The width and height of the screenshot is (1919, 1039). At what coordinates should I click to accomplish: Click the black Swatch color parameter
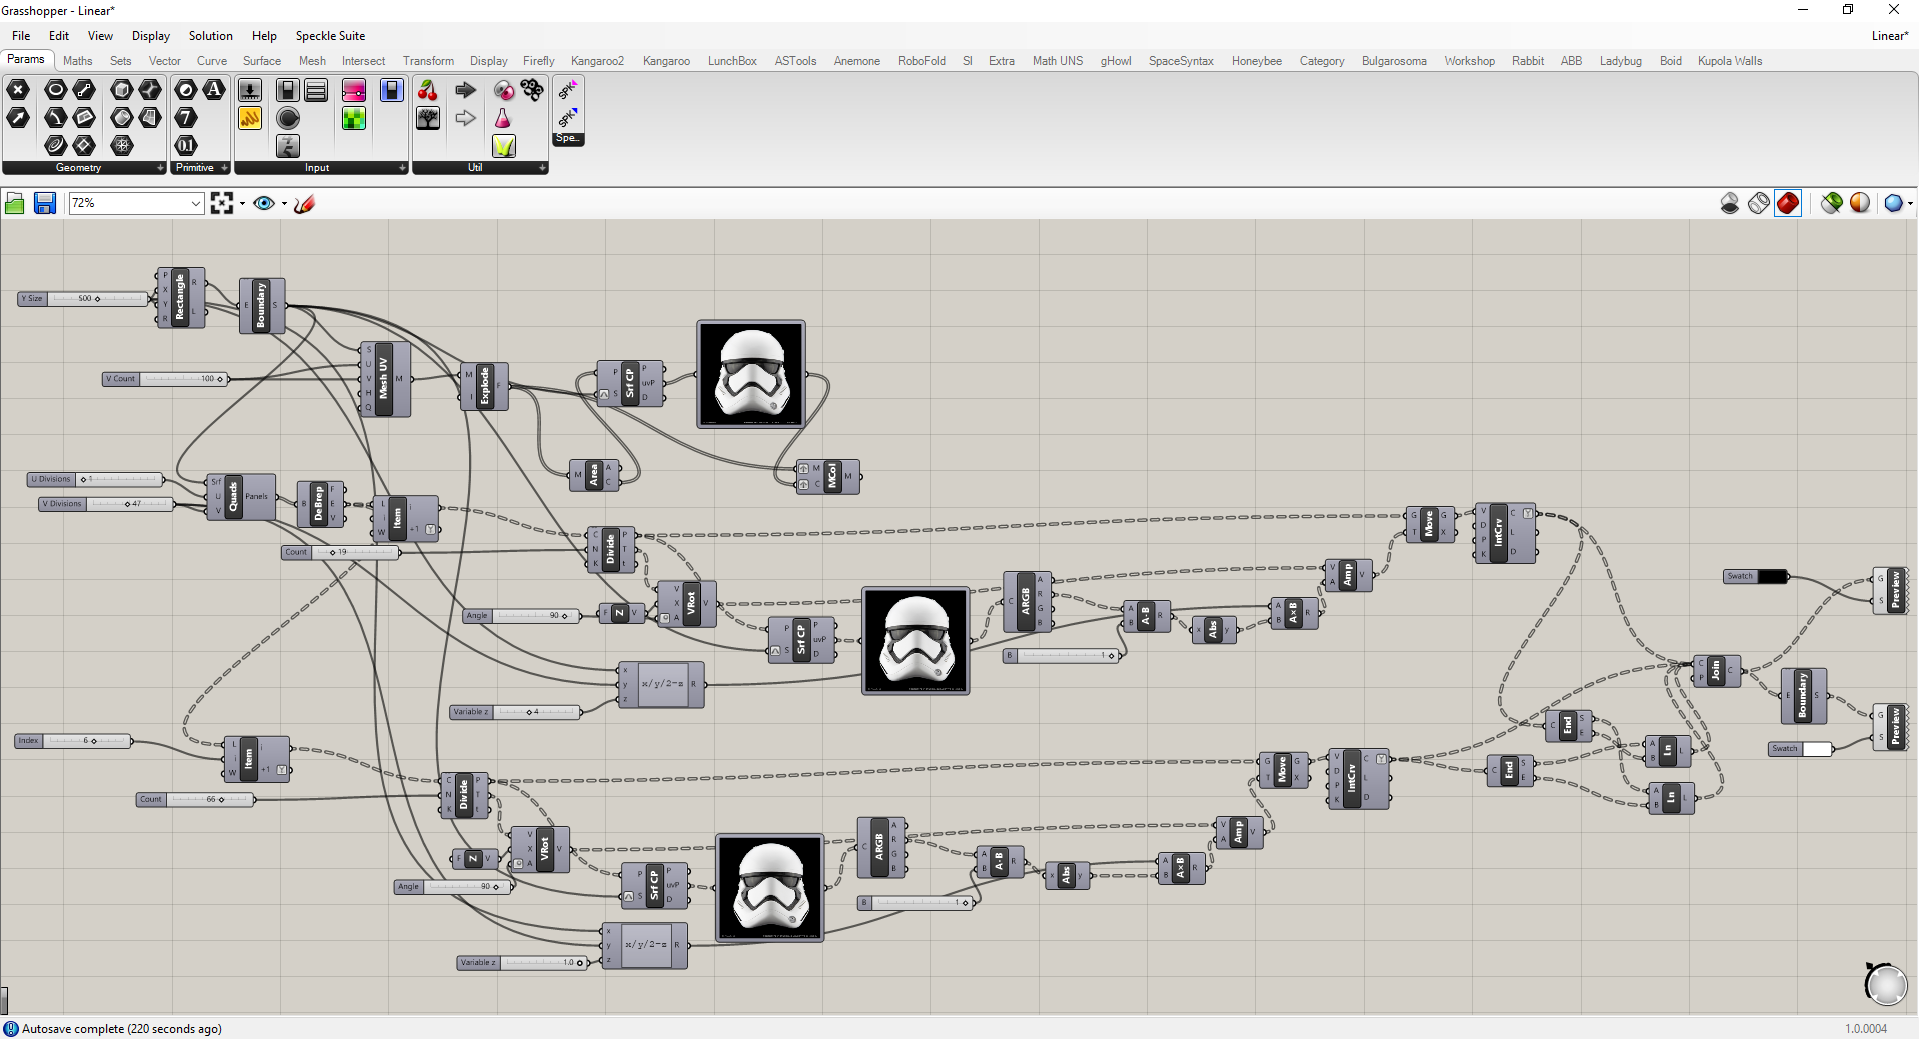1756,577
